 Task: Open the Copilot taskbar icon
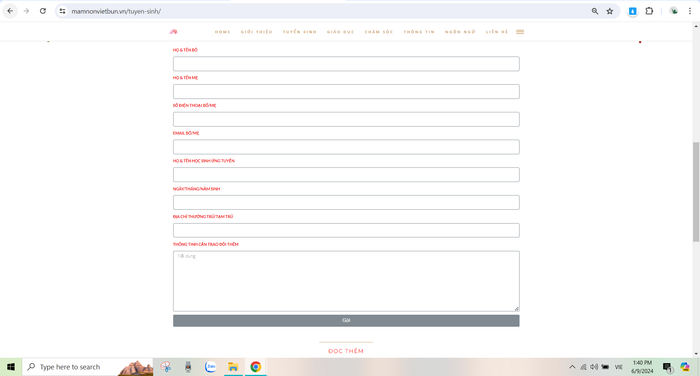click(x=685, y=367)
